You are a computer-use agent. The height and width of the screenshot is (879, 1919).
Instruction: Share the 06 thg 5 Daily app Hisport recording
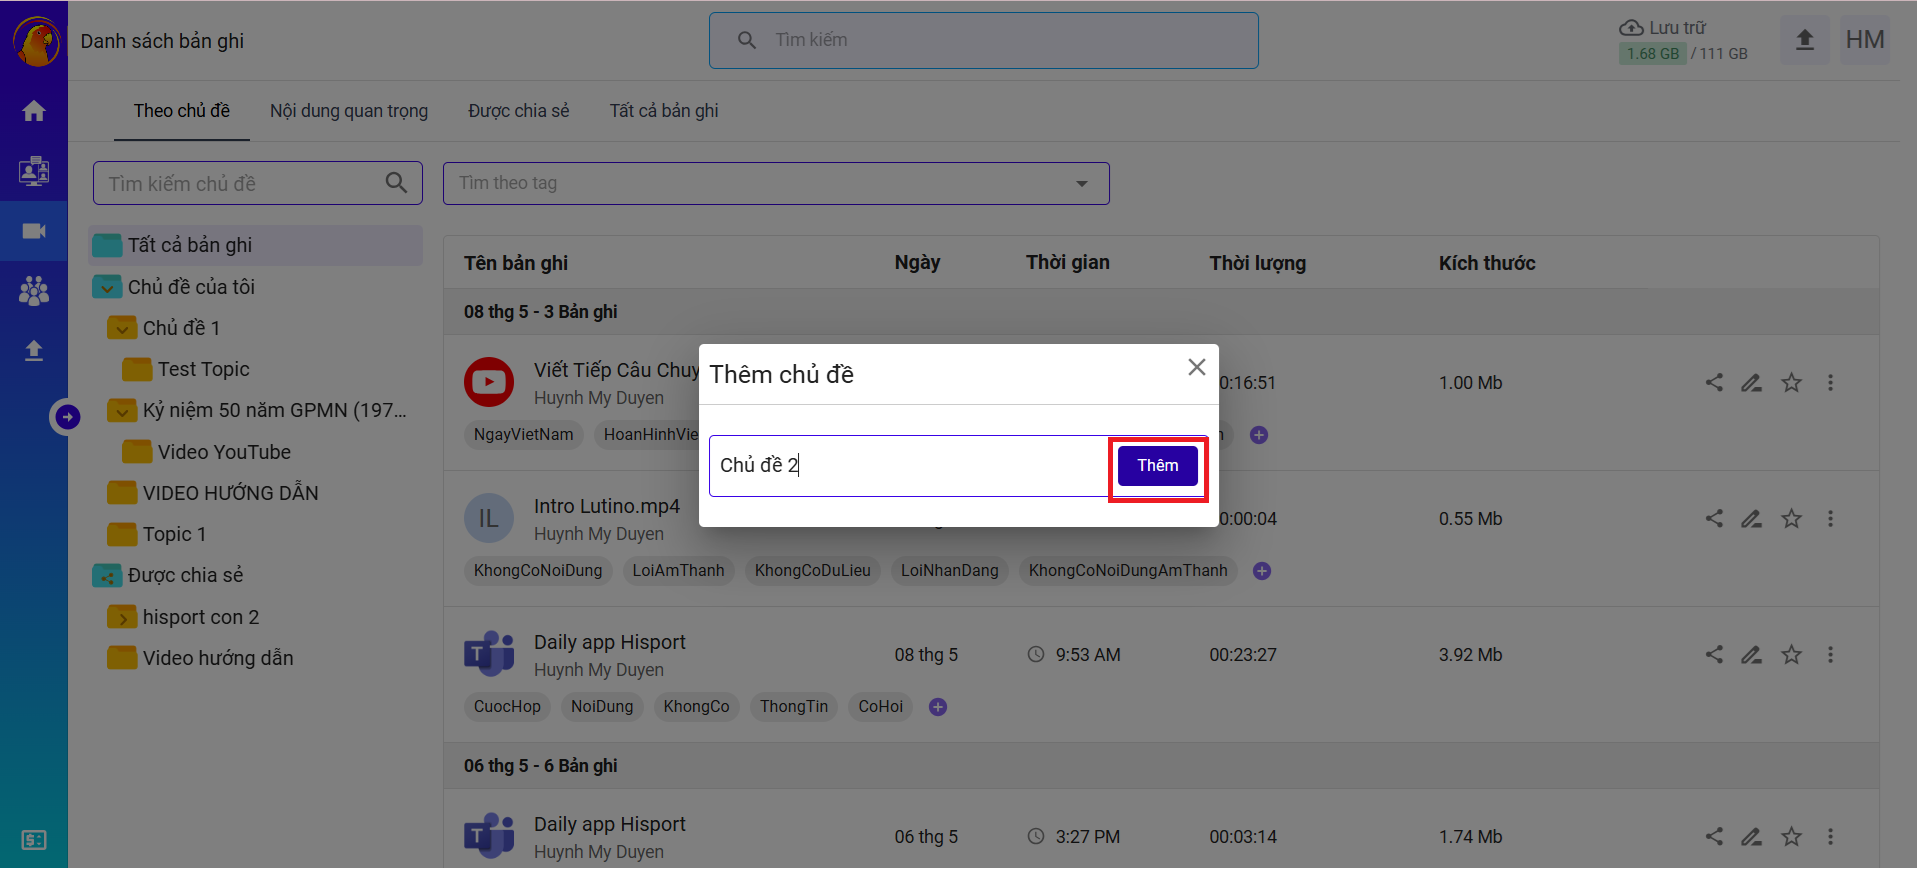1714,837
